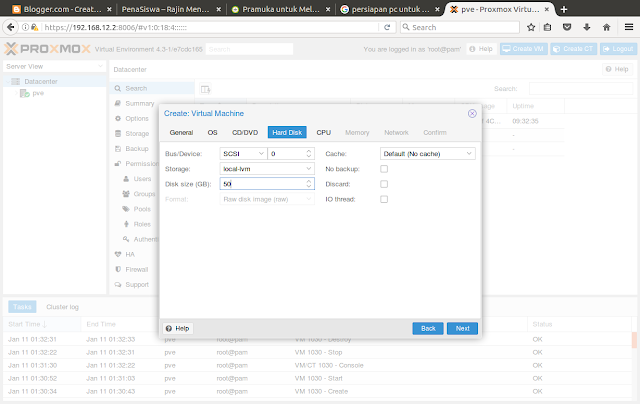Click the Create CT button

[x=573, y=49]
